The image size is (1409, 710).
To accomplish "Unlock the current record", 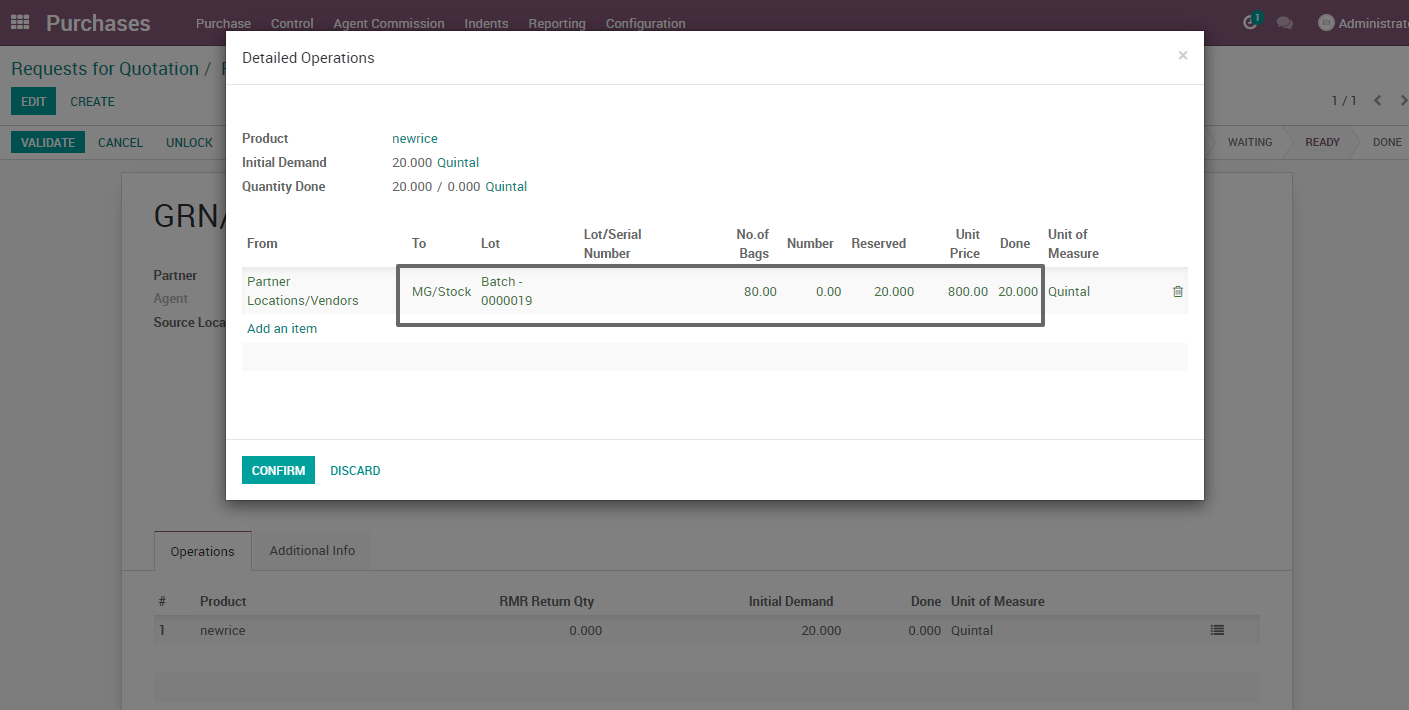I will tap(188, 142).
